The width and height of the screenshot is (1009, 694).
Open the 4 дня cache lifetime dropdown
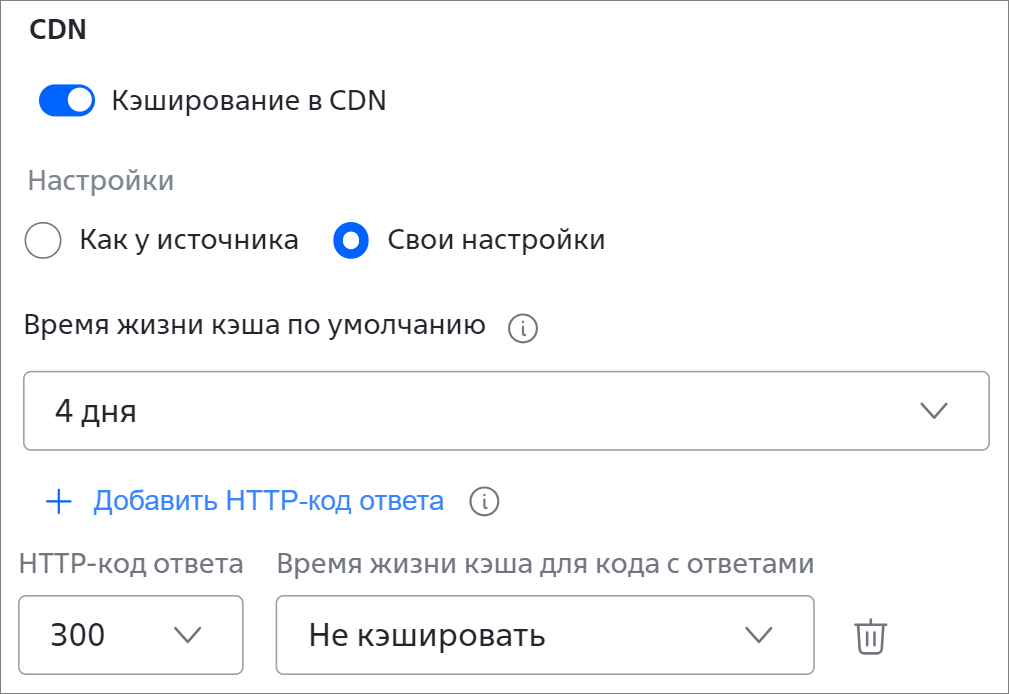coord(506,411)
